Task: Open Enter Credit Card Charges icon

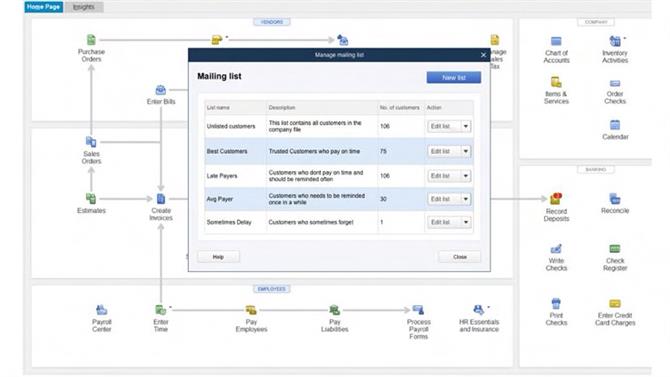Action: click(614, 303)
